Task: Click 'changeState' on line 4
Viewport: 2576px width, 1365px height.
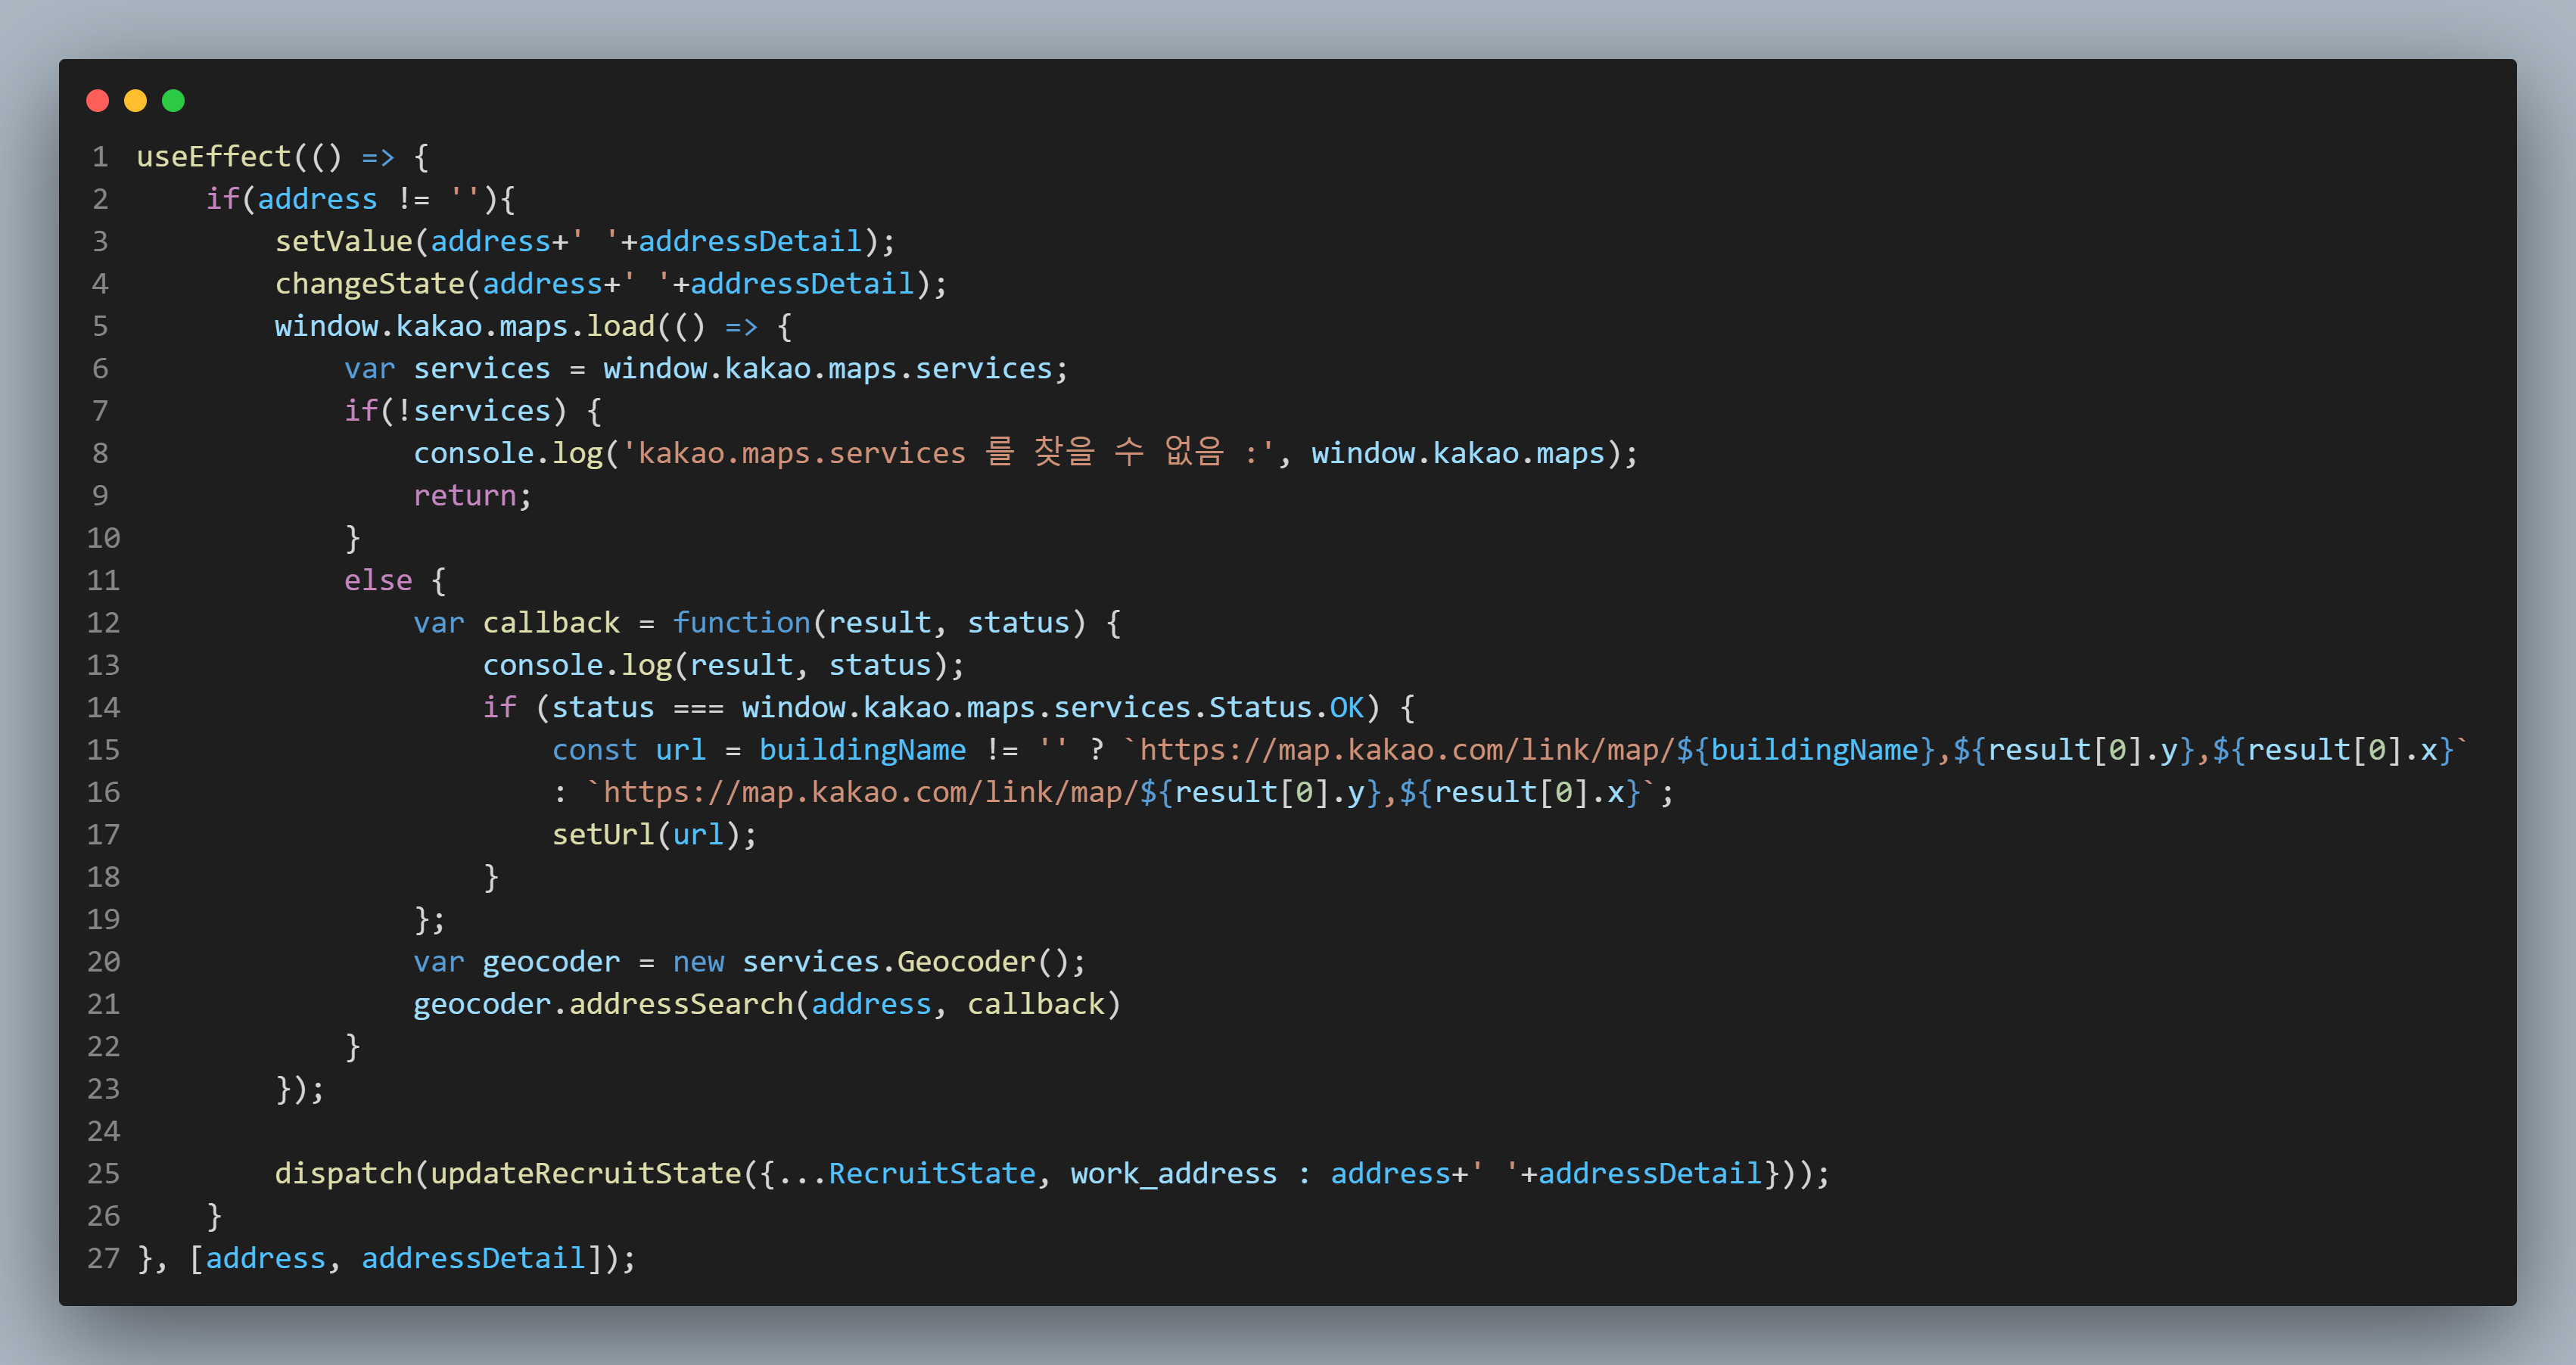Action: pos(370,284)
